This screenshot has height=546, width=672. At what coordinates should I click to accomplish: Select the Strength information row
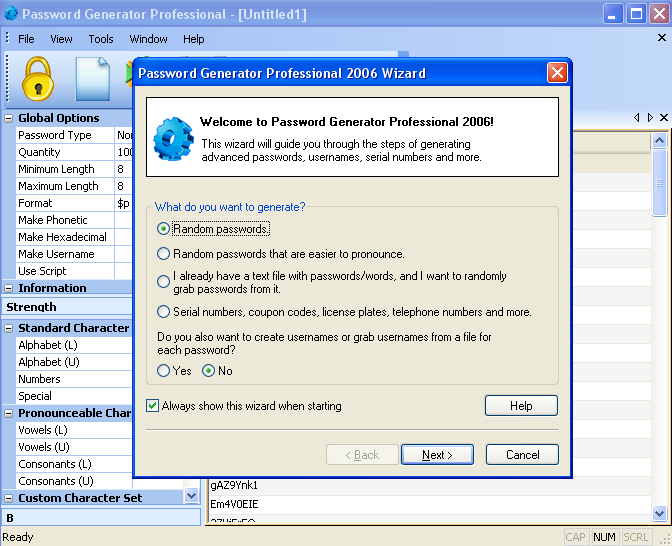click(x=67, y=307)
